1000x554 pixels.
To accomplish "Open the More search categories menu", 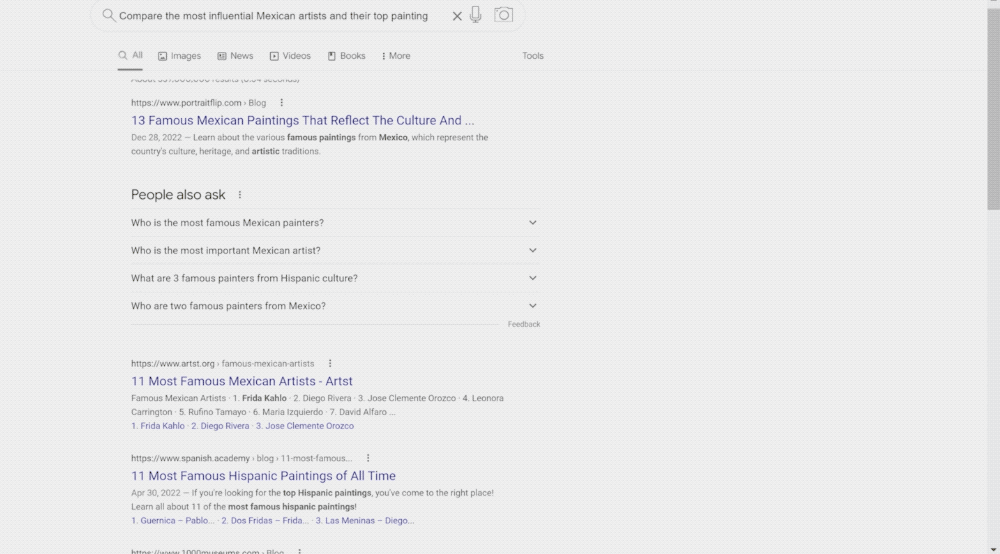I will click(396, 56).
